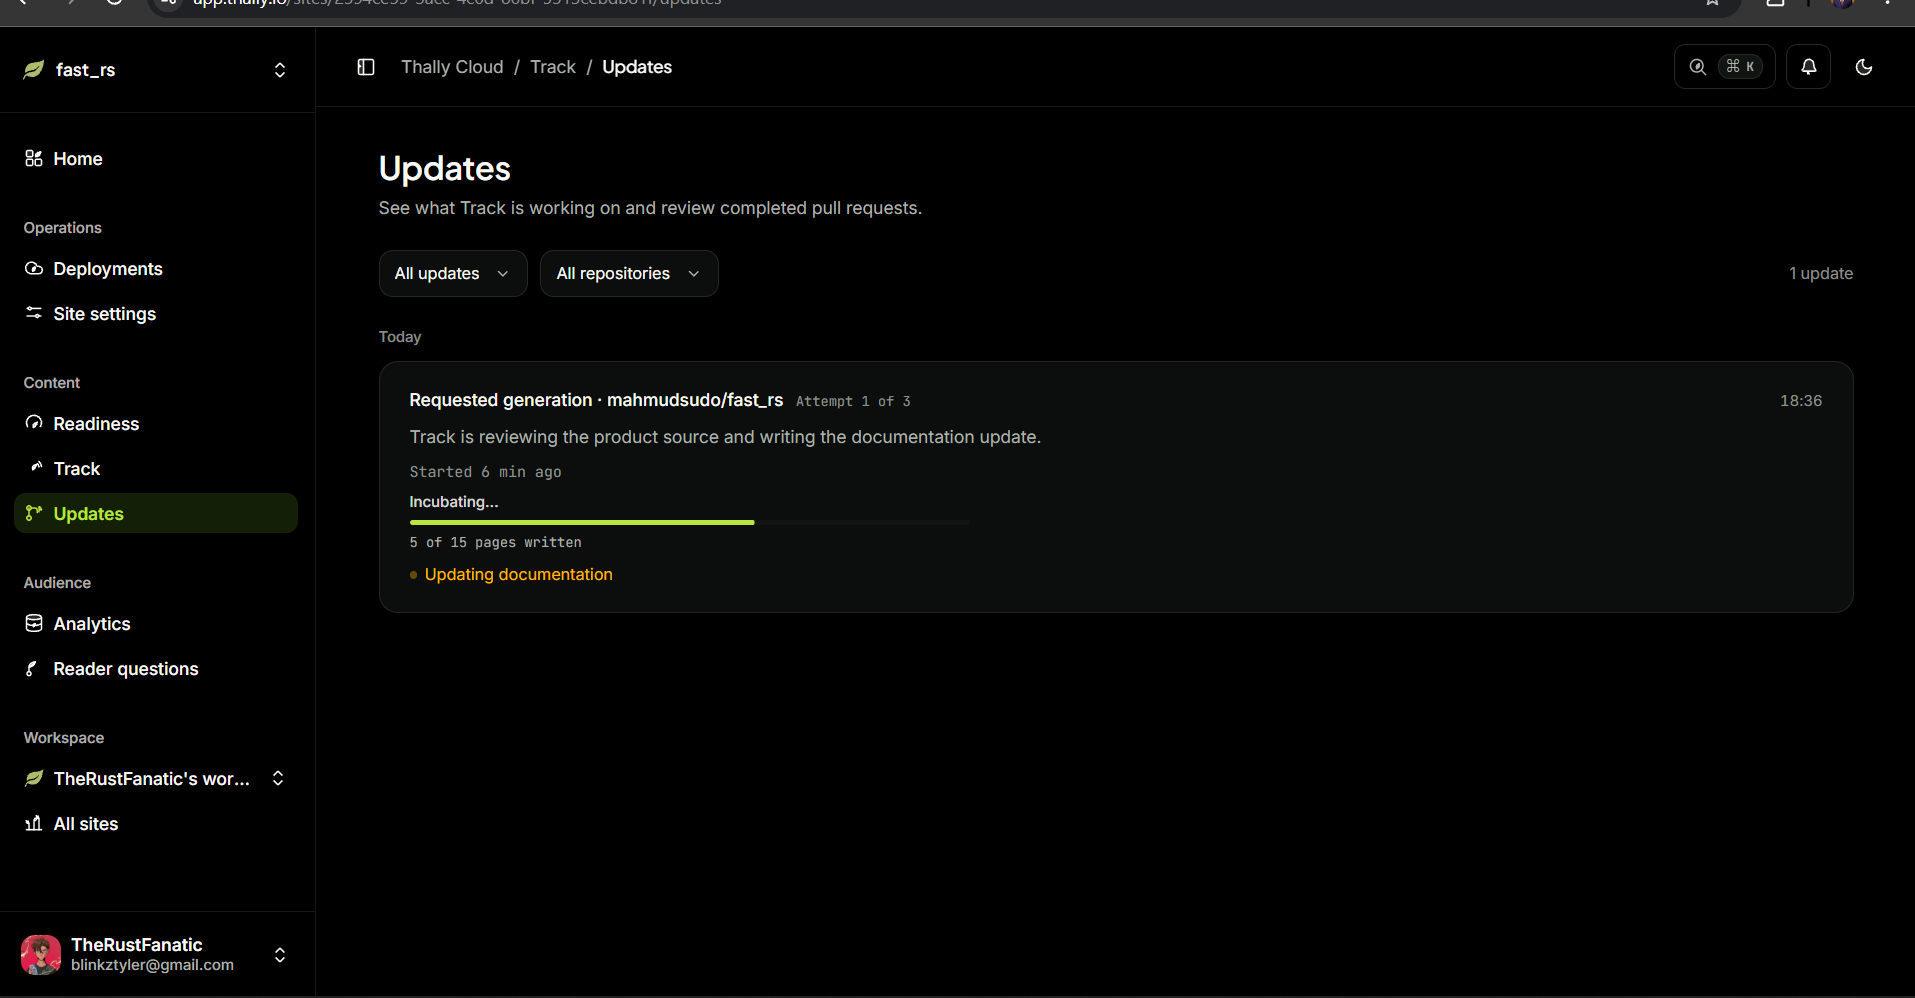Viewport: 1915px width, 998px height.
Task: Click the 1 update count
Action: point(1821,273)
